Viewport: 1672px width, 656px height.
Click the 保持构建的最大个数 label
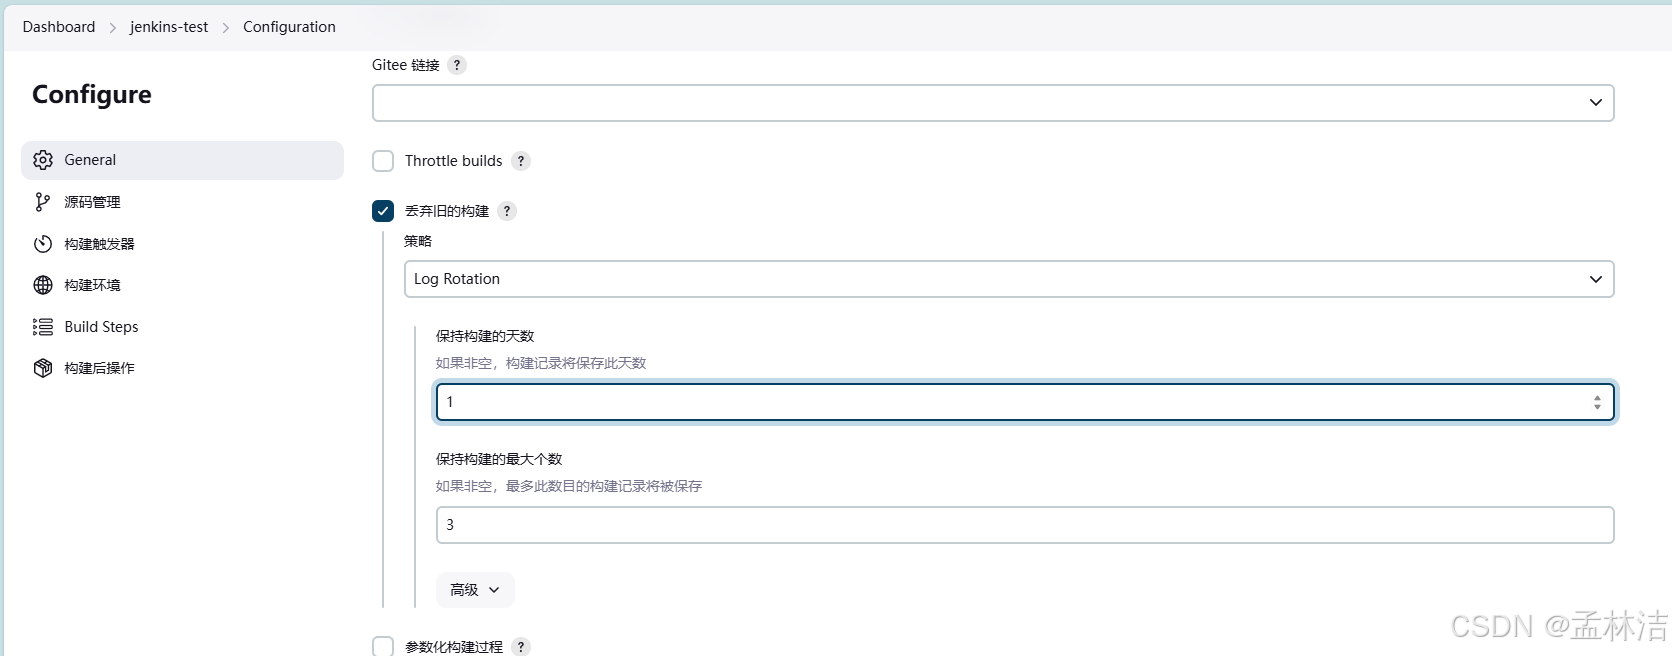(499, 459)
